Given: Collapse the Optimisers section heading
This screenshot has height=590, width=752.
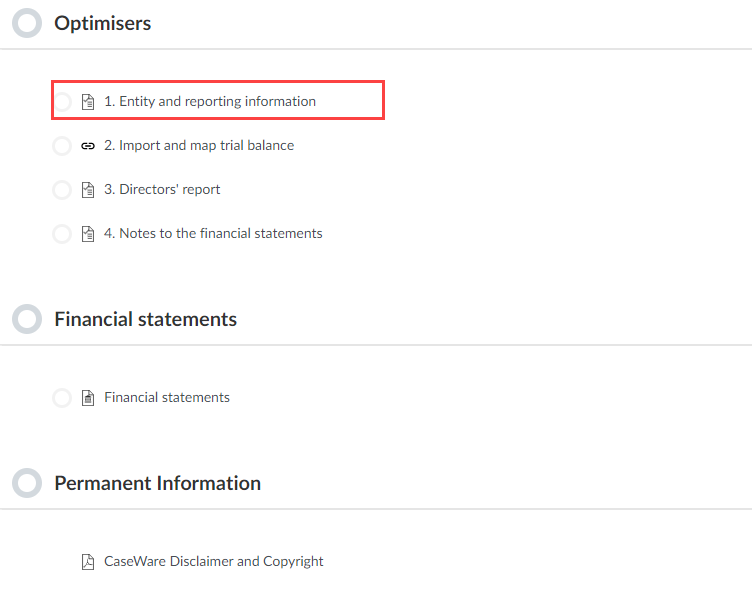Looking at the screenshot, I should pos(103,24).
